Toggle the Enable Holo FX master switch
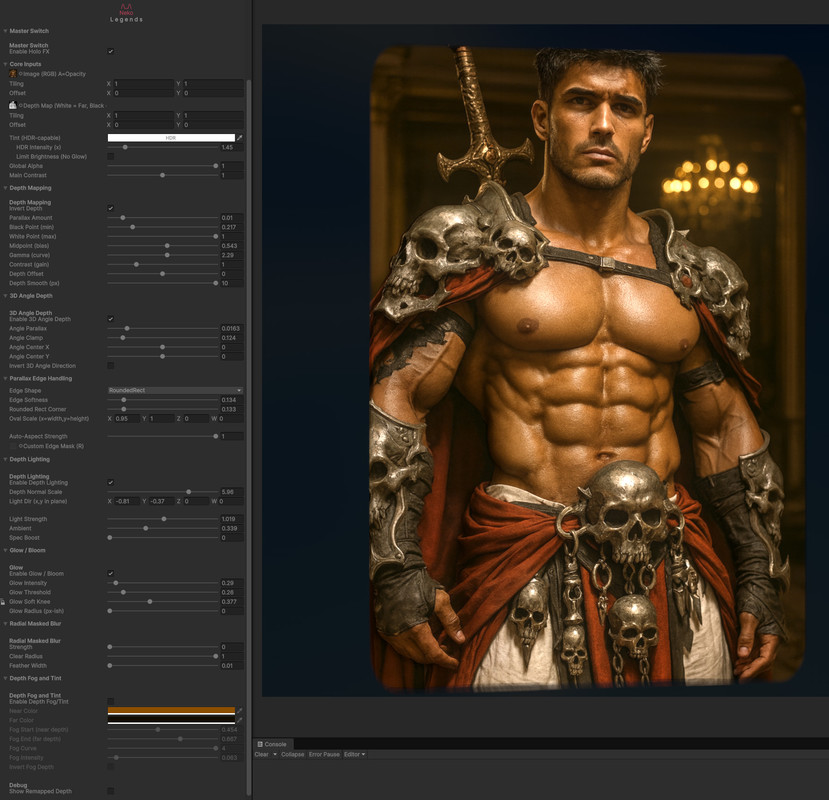 click(x=110, y=51)
